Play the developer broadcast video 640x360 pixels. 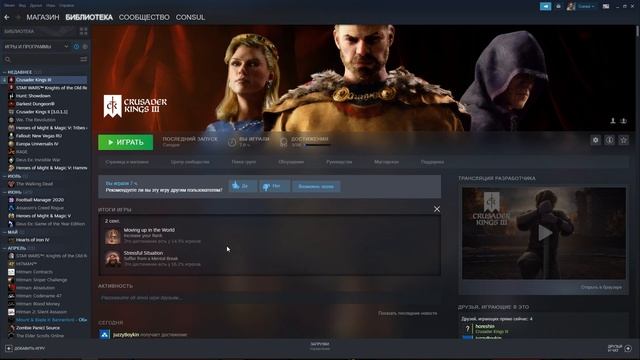coord(544,233)
